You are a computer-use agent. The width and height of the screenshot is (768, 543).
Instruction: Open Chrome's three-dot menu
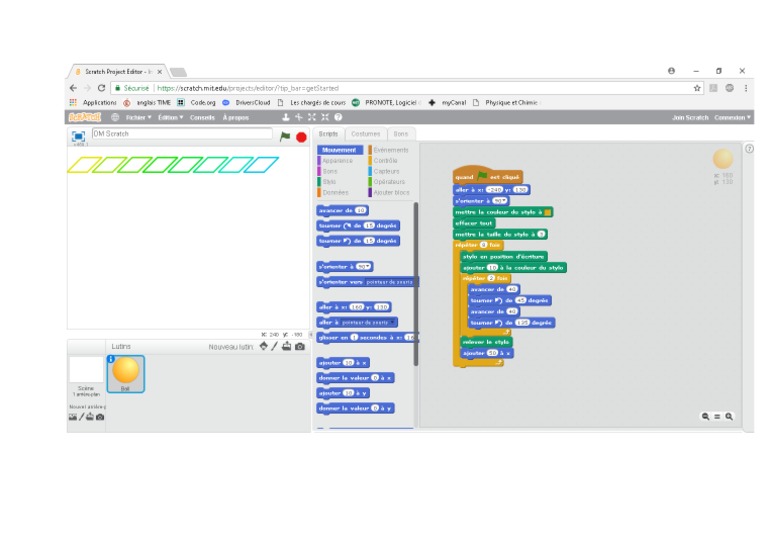pos(745,88)
